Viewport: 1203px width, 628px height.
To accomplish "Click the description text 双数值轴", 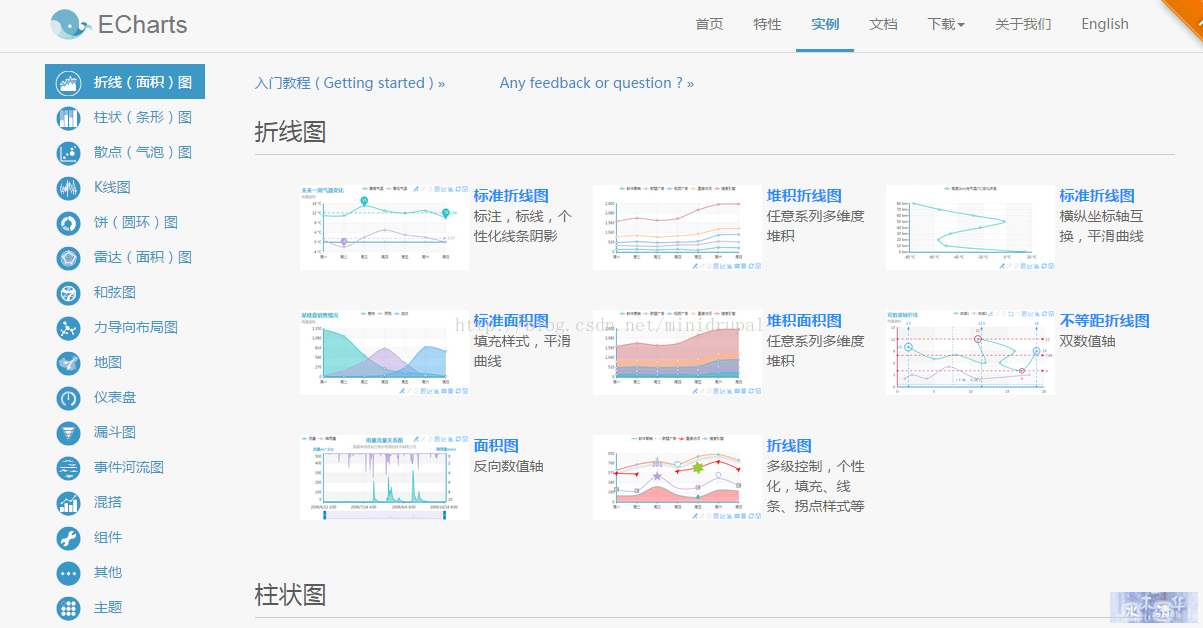I will tap(1088, 341).
